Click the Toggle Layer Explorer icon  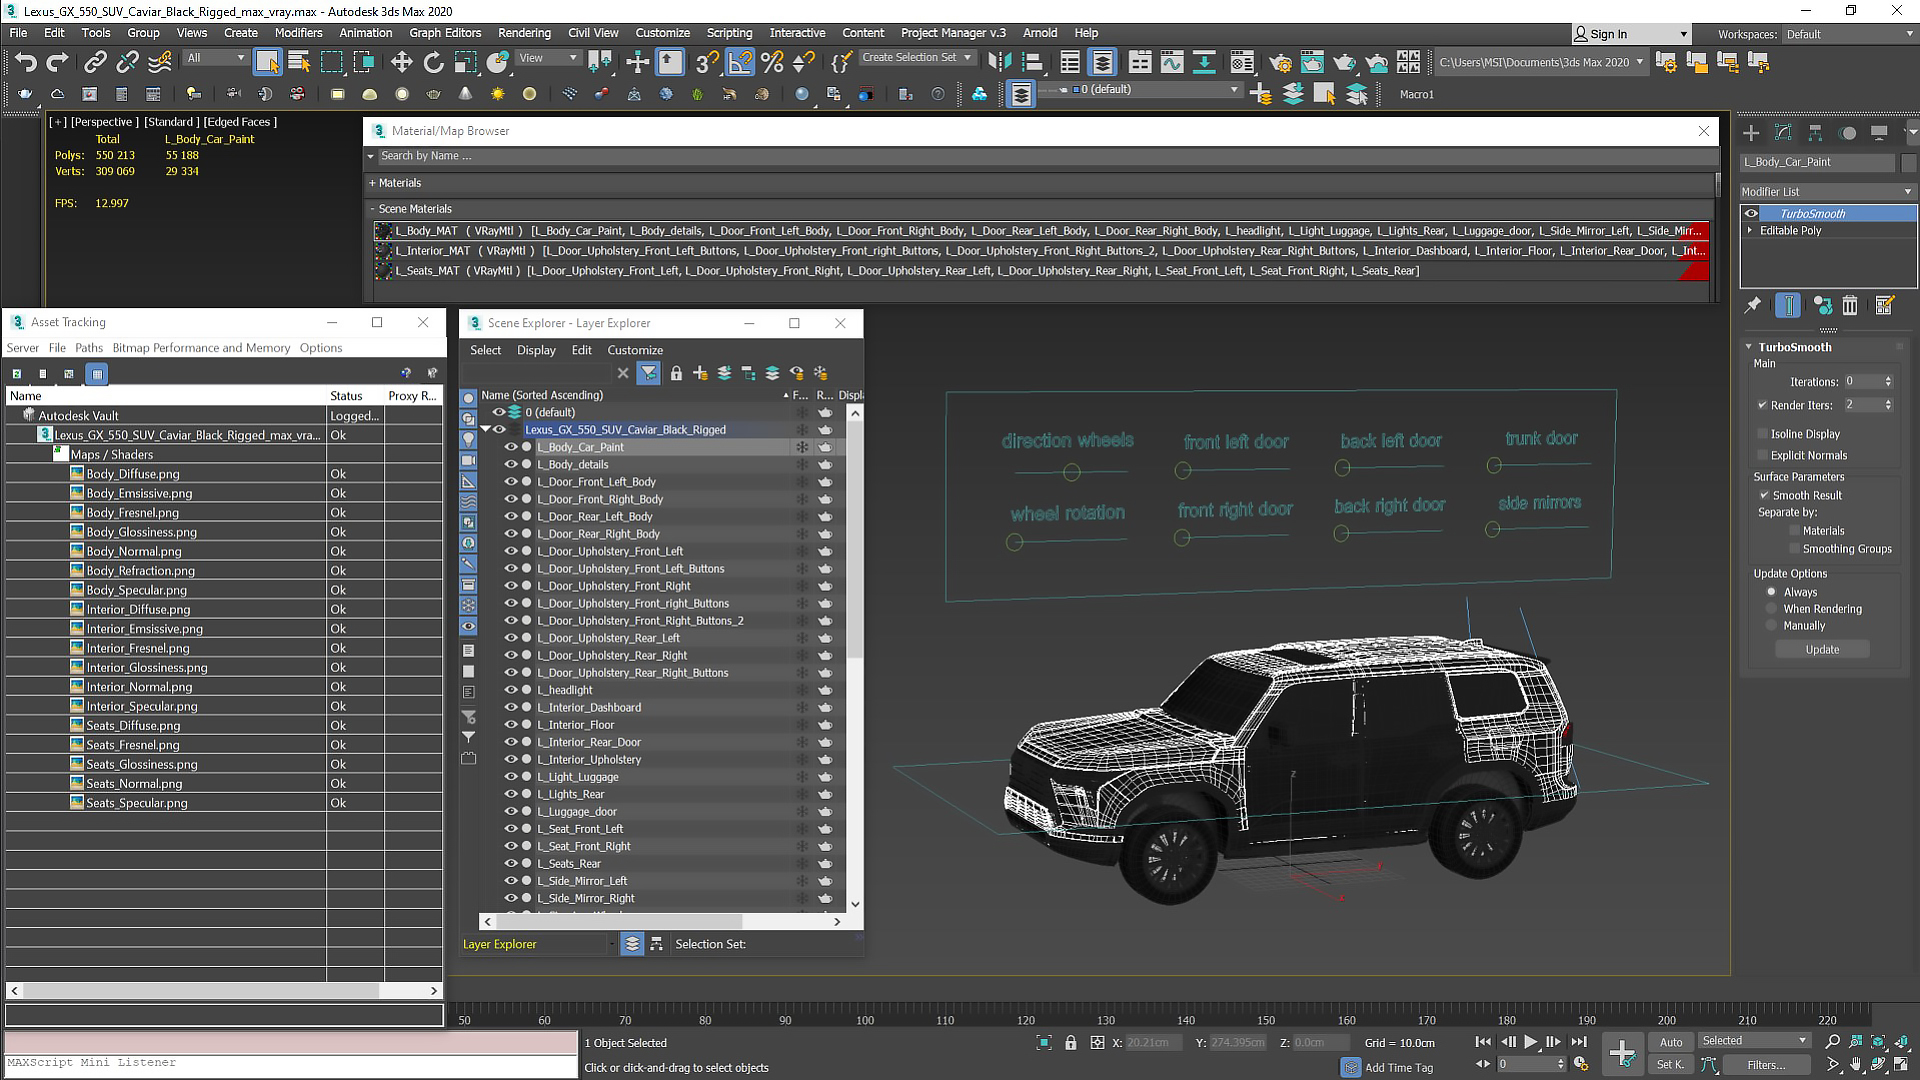pos(1102,62)
